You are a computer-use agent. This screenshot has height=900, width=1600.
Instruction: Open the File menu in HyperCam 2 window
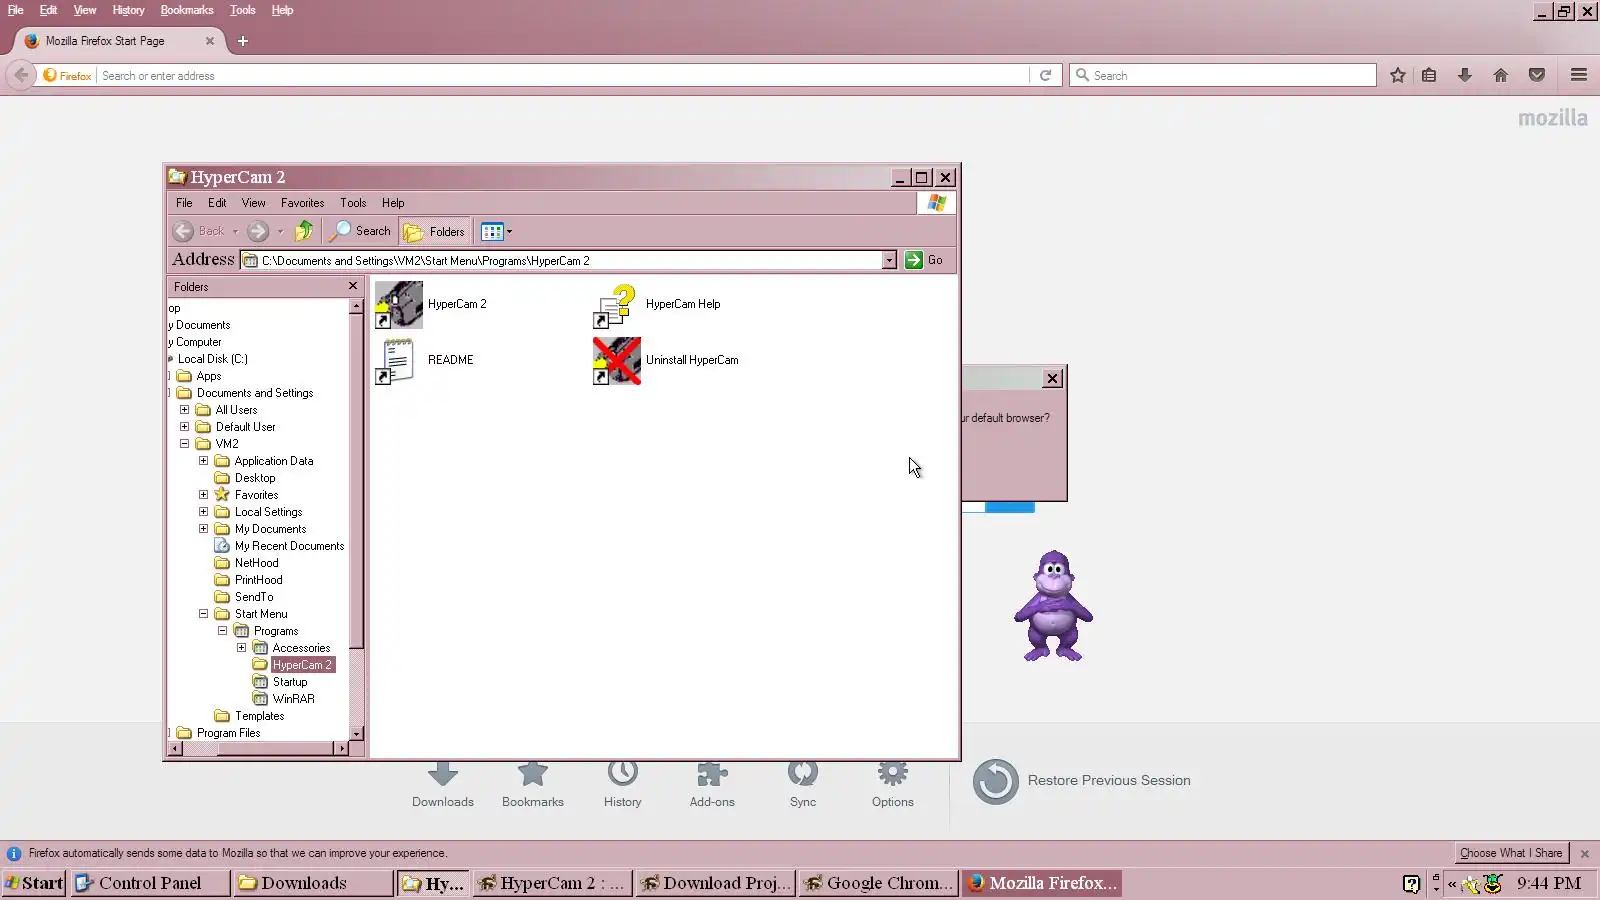click(x=184, y=203)
